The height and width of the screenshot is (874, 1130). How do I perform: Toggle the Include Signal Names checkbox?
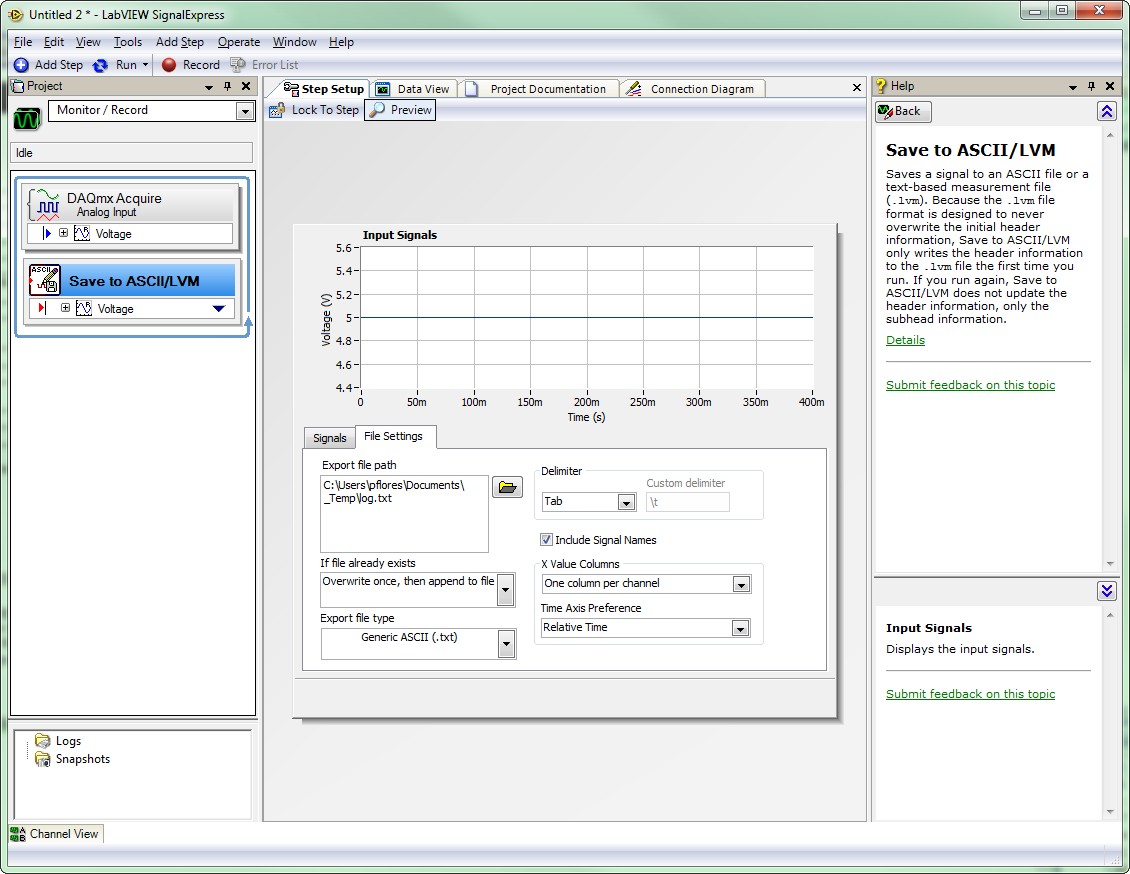pos(546,540)
